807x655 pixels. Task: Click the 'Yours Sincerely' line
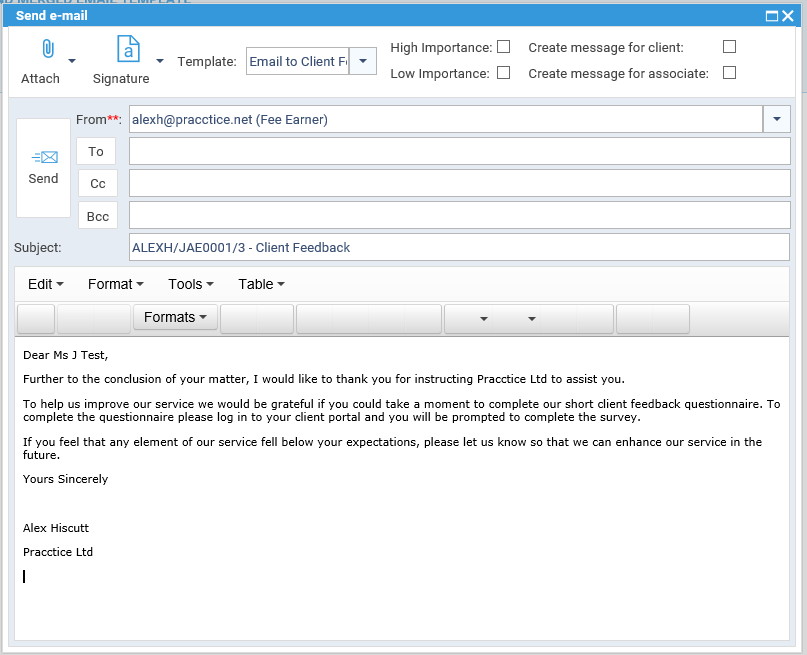click(65, 479)
